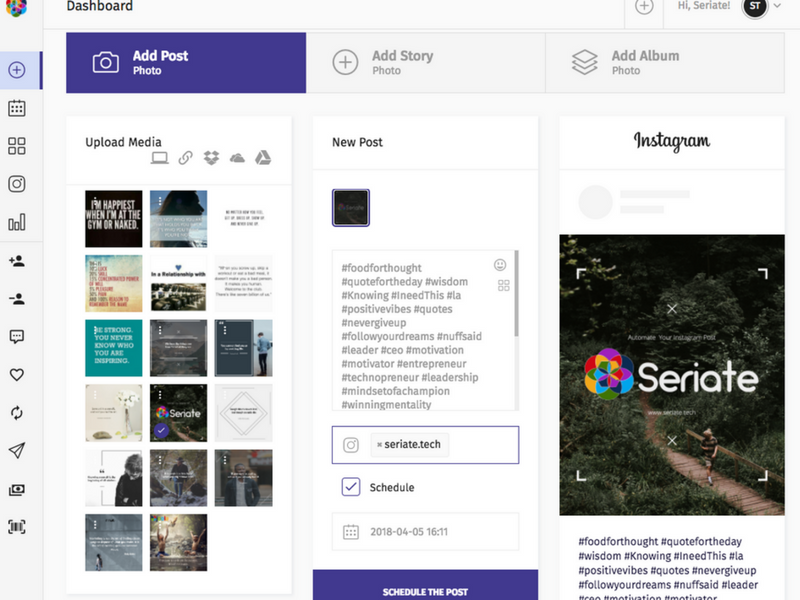
Task: Remove the seriate.tech account tag
Action: (x=379, y=445)
